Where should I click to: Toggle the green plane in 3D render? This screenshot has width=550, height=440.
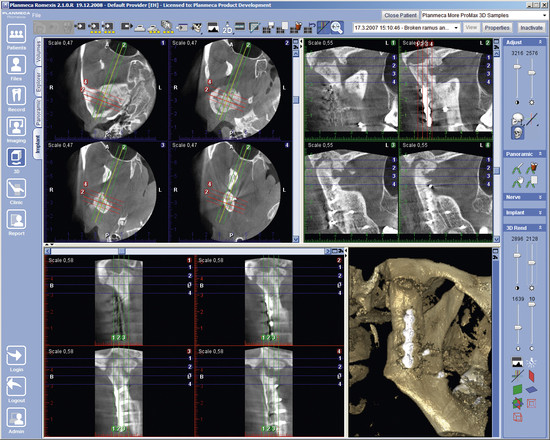[517, 389]
